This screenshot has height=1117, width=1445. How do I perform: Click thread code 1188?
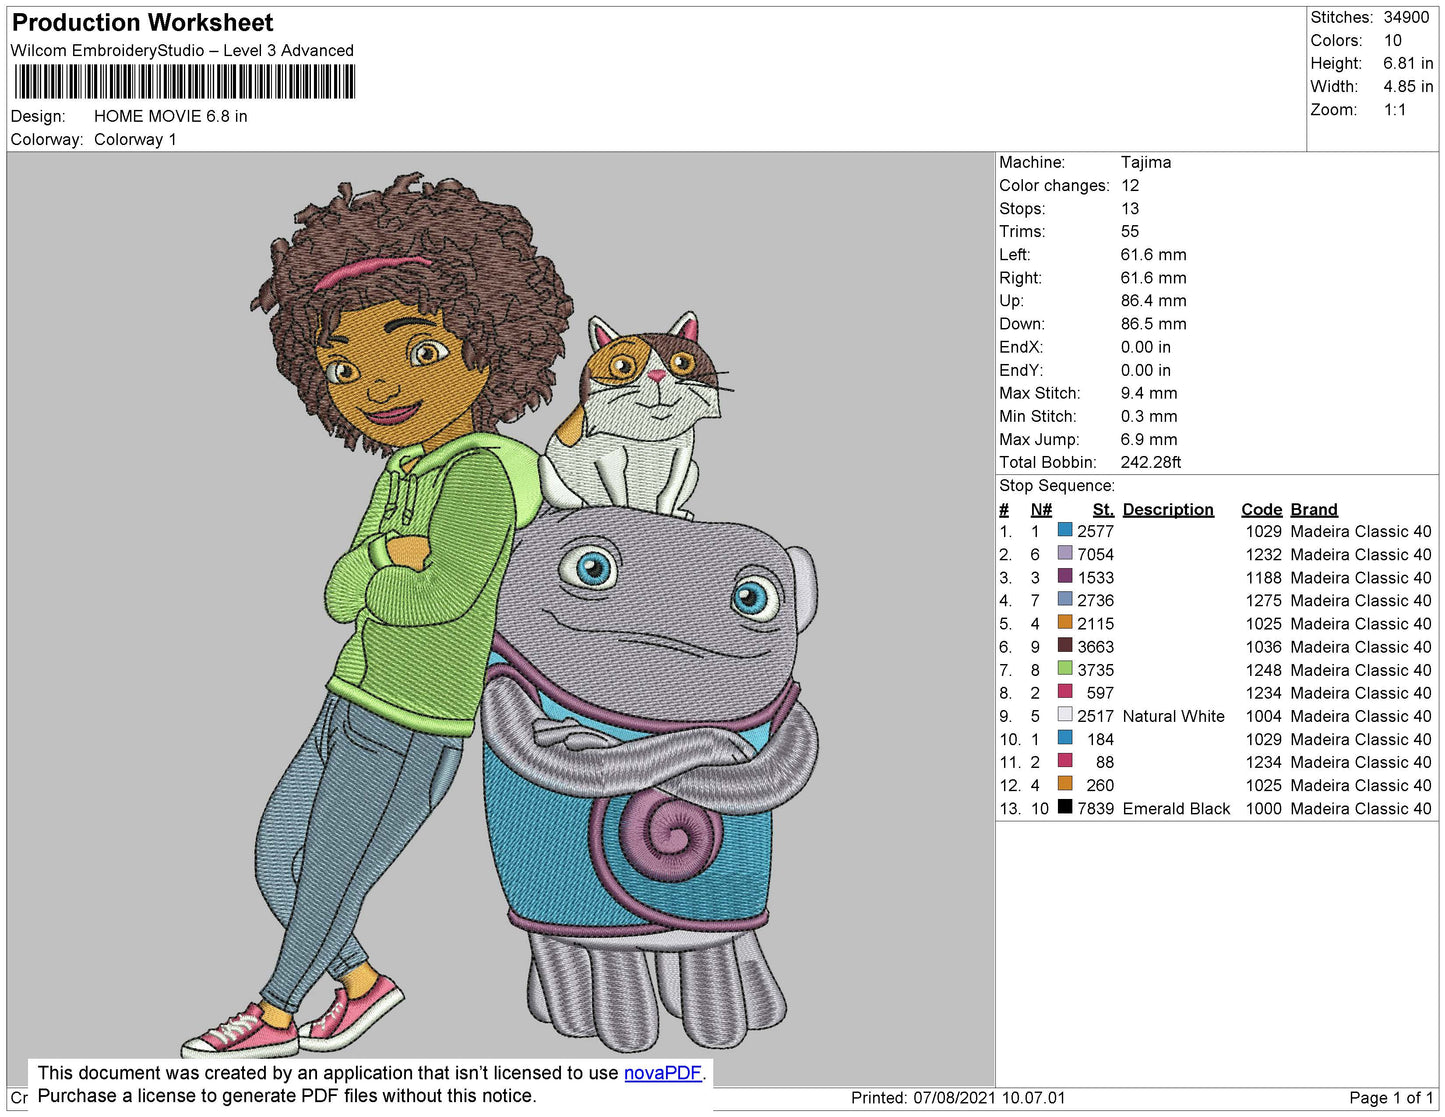[1264, 577]
